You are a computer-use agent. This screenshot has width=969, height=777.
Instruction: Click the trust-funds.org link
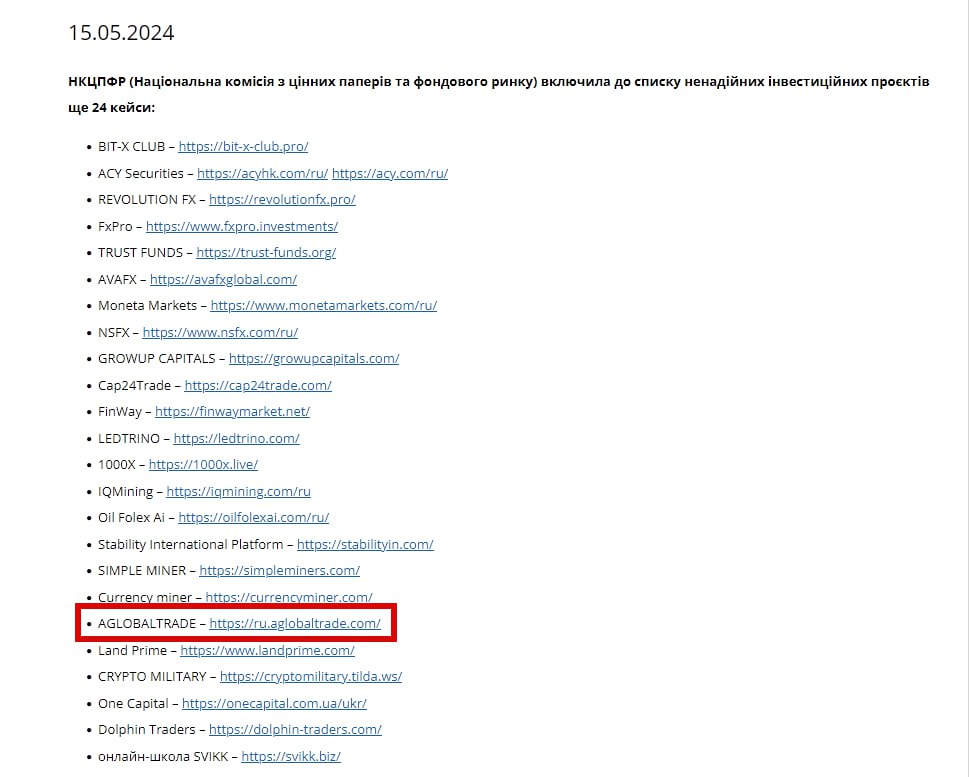tap(266, 252)
